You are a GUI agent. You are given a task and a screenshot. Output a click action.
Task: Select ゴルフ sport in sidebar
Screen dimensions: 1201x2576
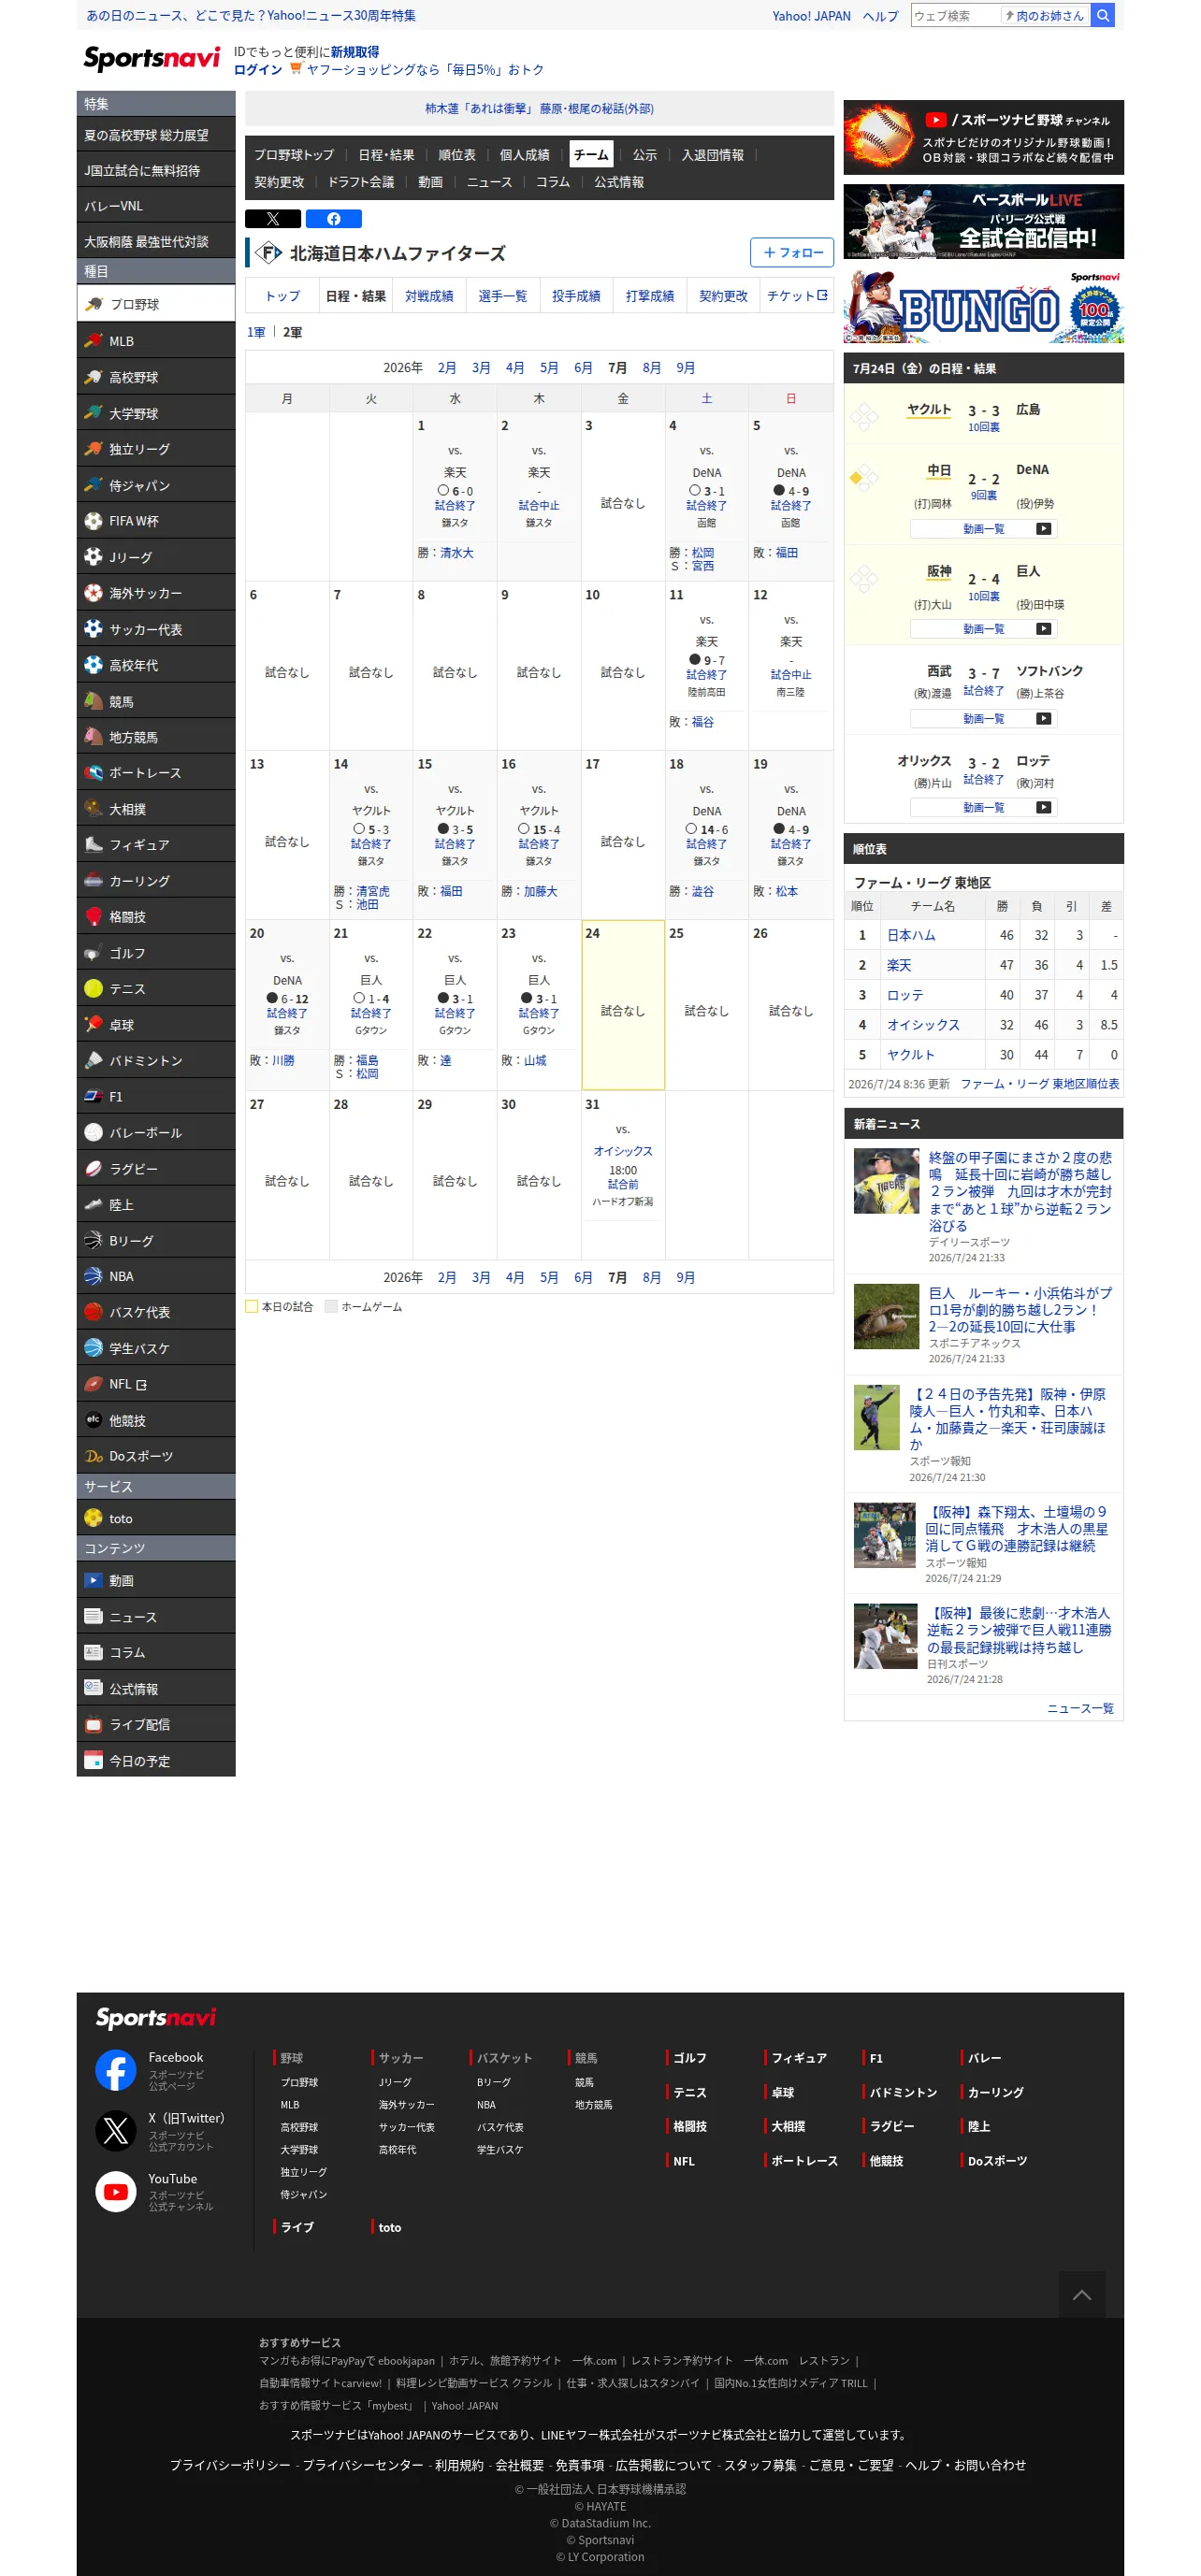pyautogui.click(x=156, y=953)
